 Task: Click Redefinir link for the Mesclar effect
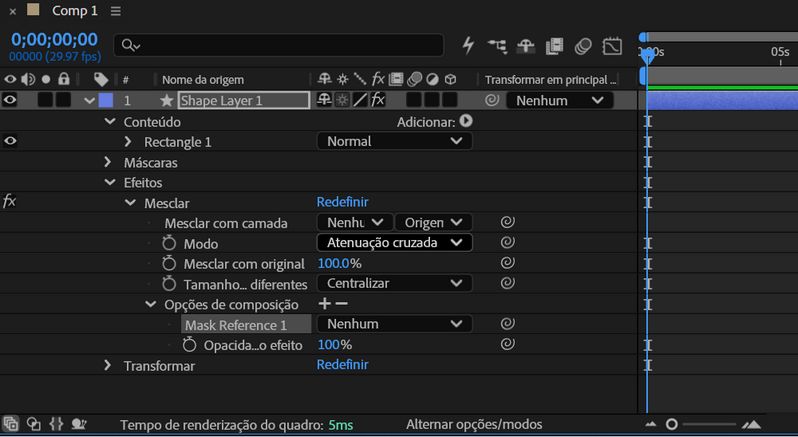coord(343,202)
